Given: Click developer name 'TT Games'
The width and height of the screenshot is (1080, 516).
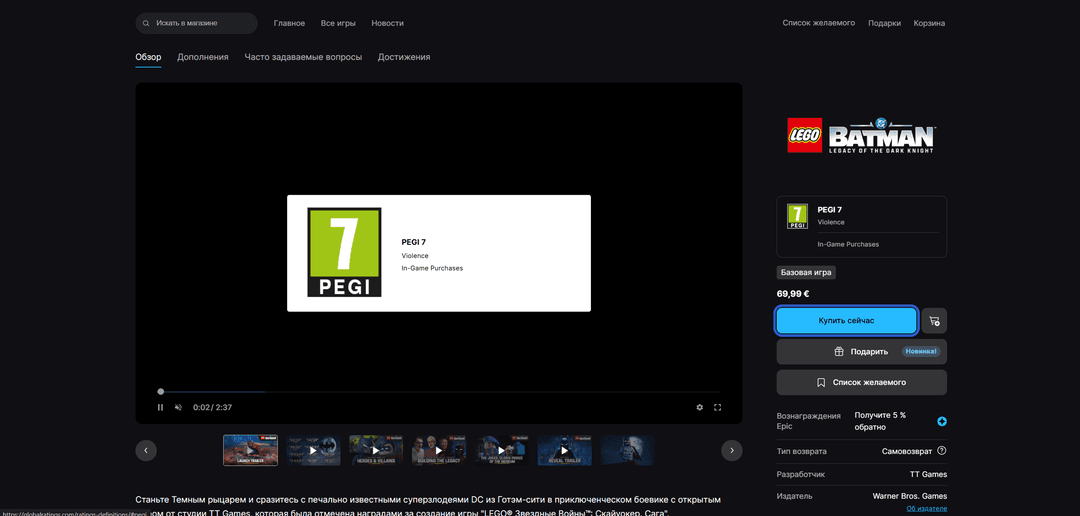Looking at the screenshot, I should click(x=928, y=474).
